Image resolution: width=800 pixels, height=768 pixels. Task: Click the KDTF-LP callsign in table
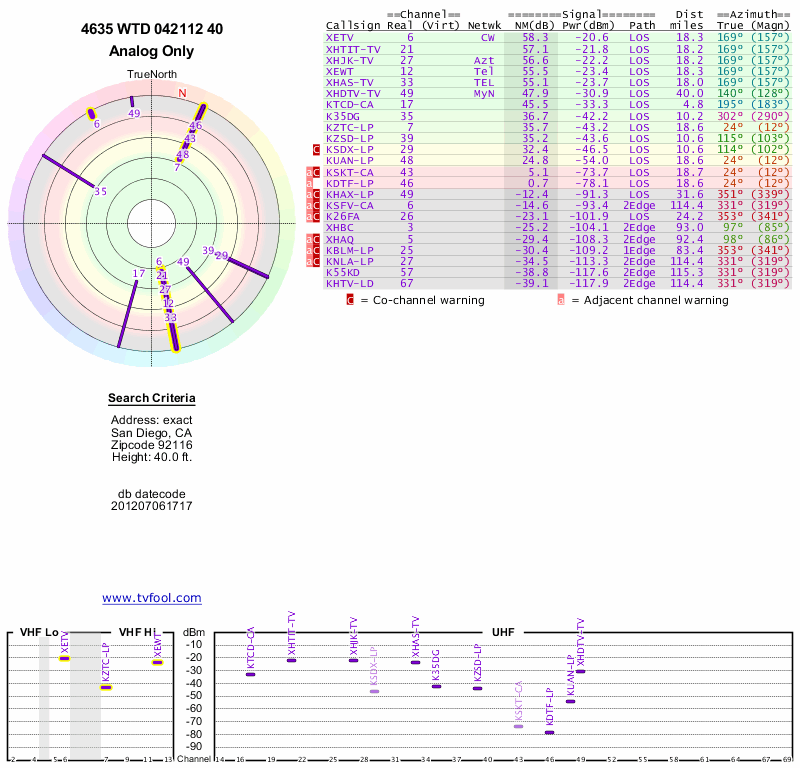coord(350,183)
